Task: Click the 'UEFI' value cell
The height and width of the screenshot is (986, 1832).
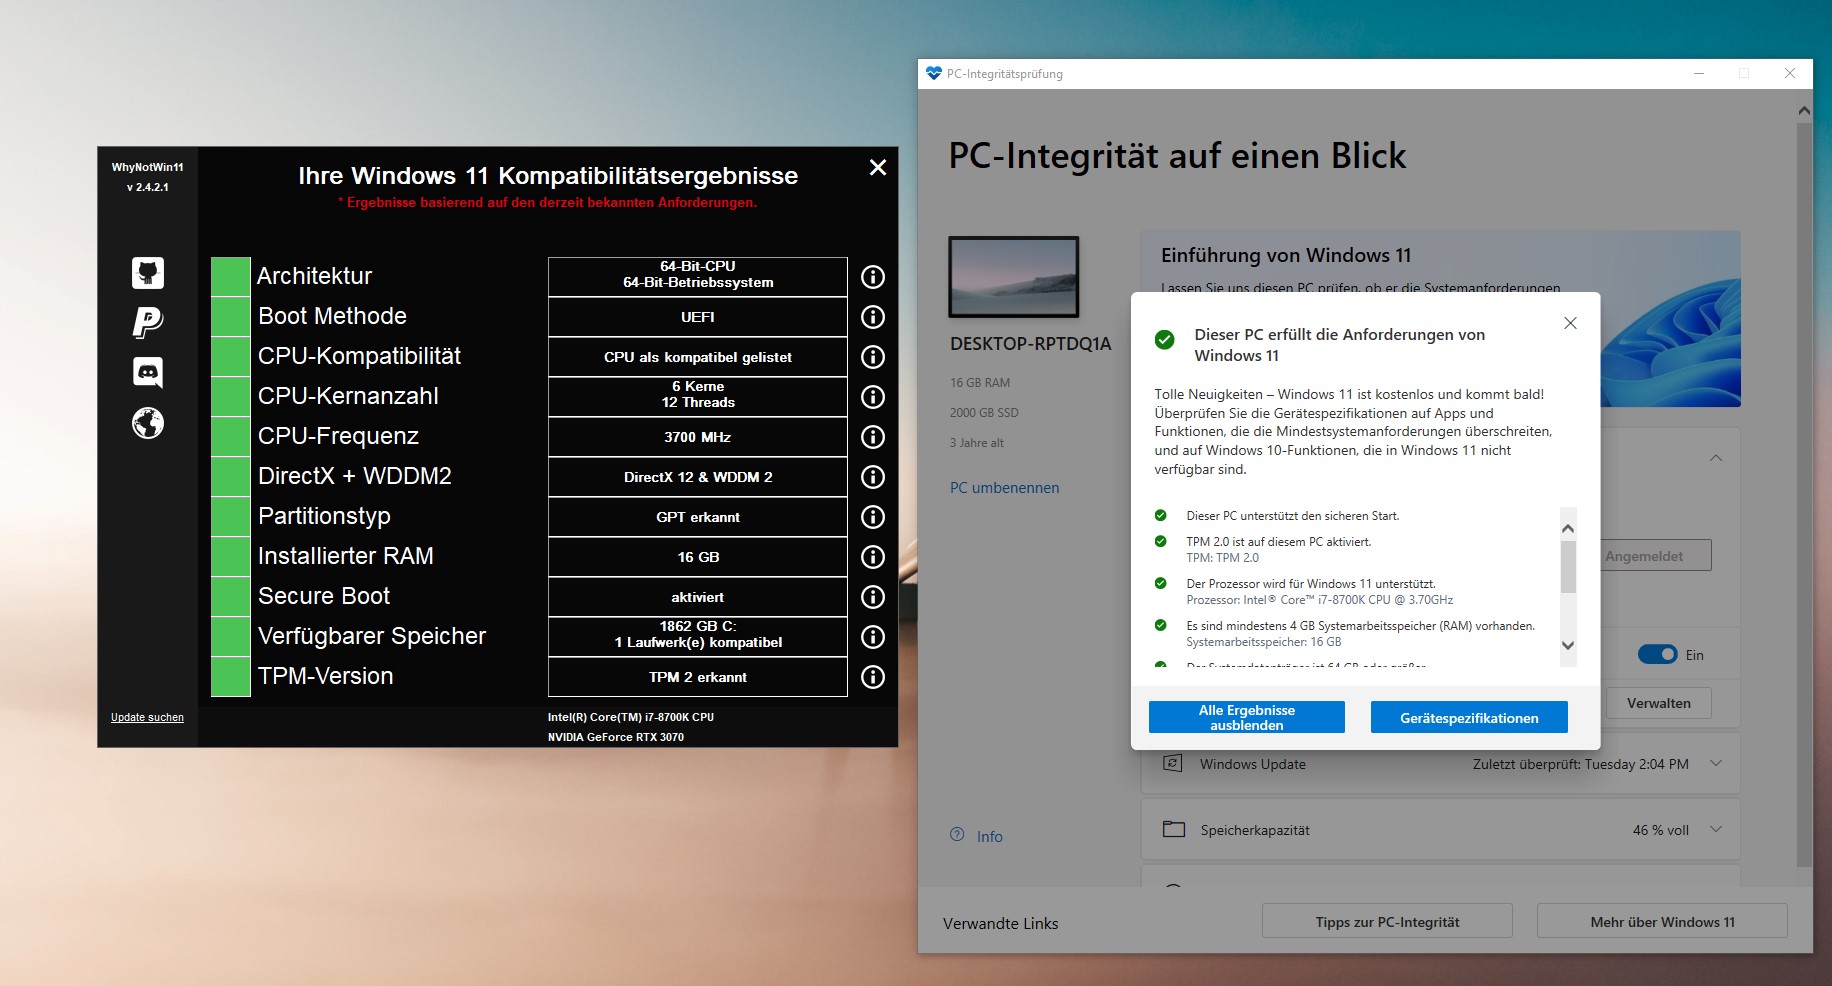Action: (698, 317)
